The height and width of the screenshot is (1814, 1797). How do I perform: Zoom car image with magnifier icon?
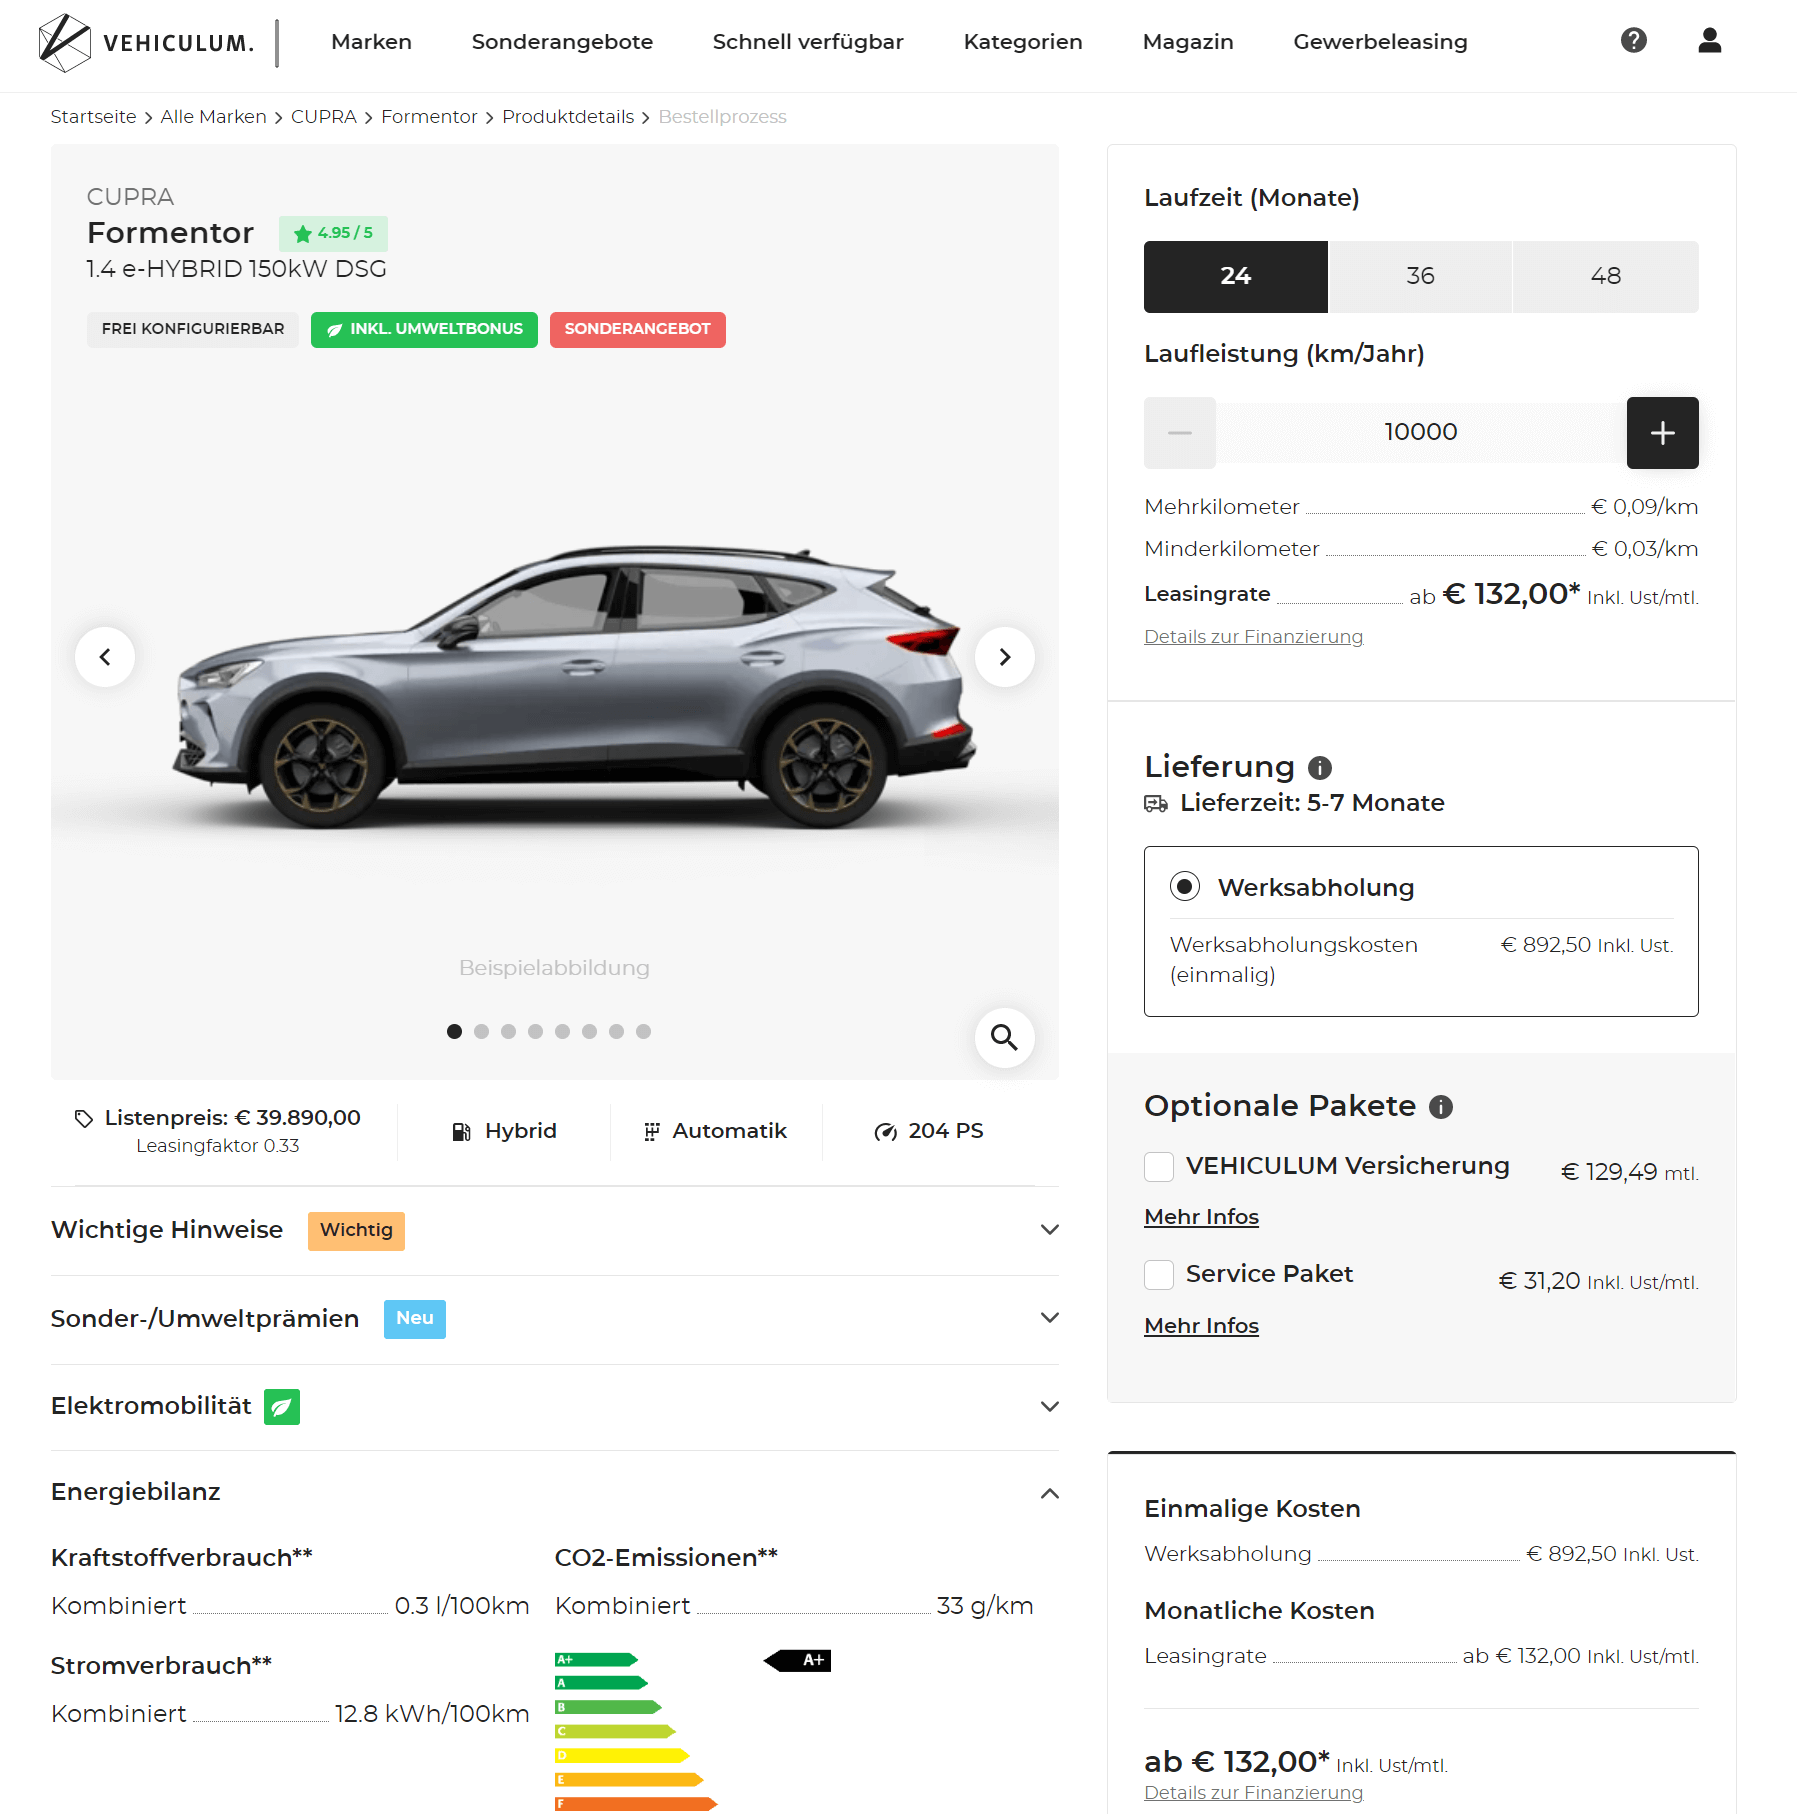coord(1004,1038)
